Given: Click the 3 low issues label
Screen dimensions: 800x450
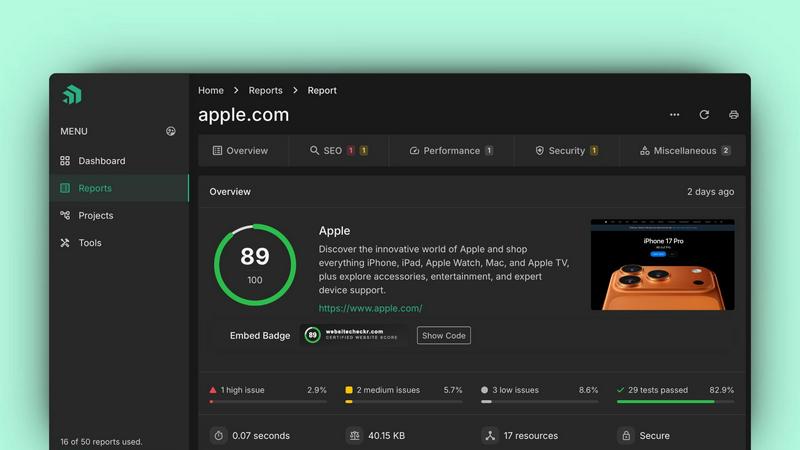Looking at the screenshot, I should pos(515,390).
